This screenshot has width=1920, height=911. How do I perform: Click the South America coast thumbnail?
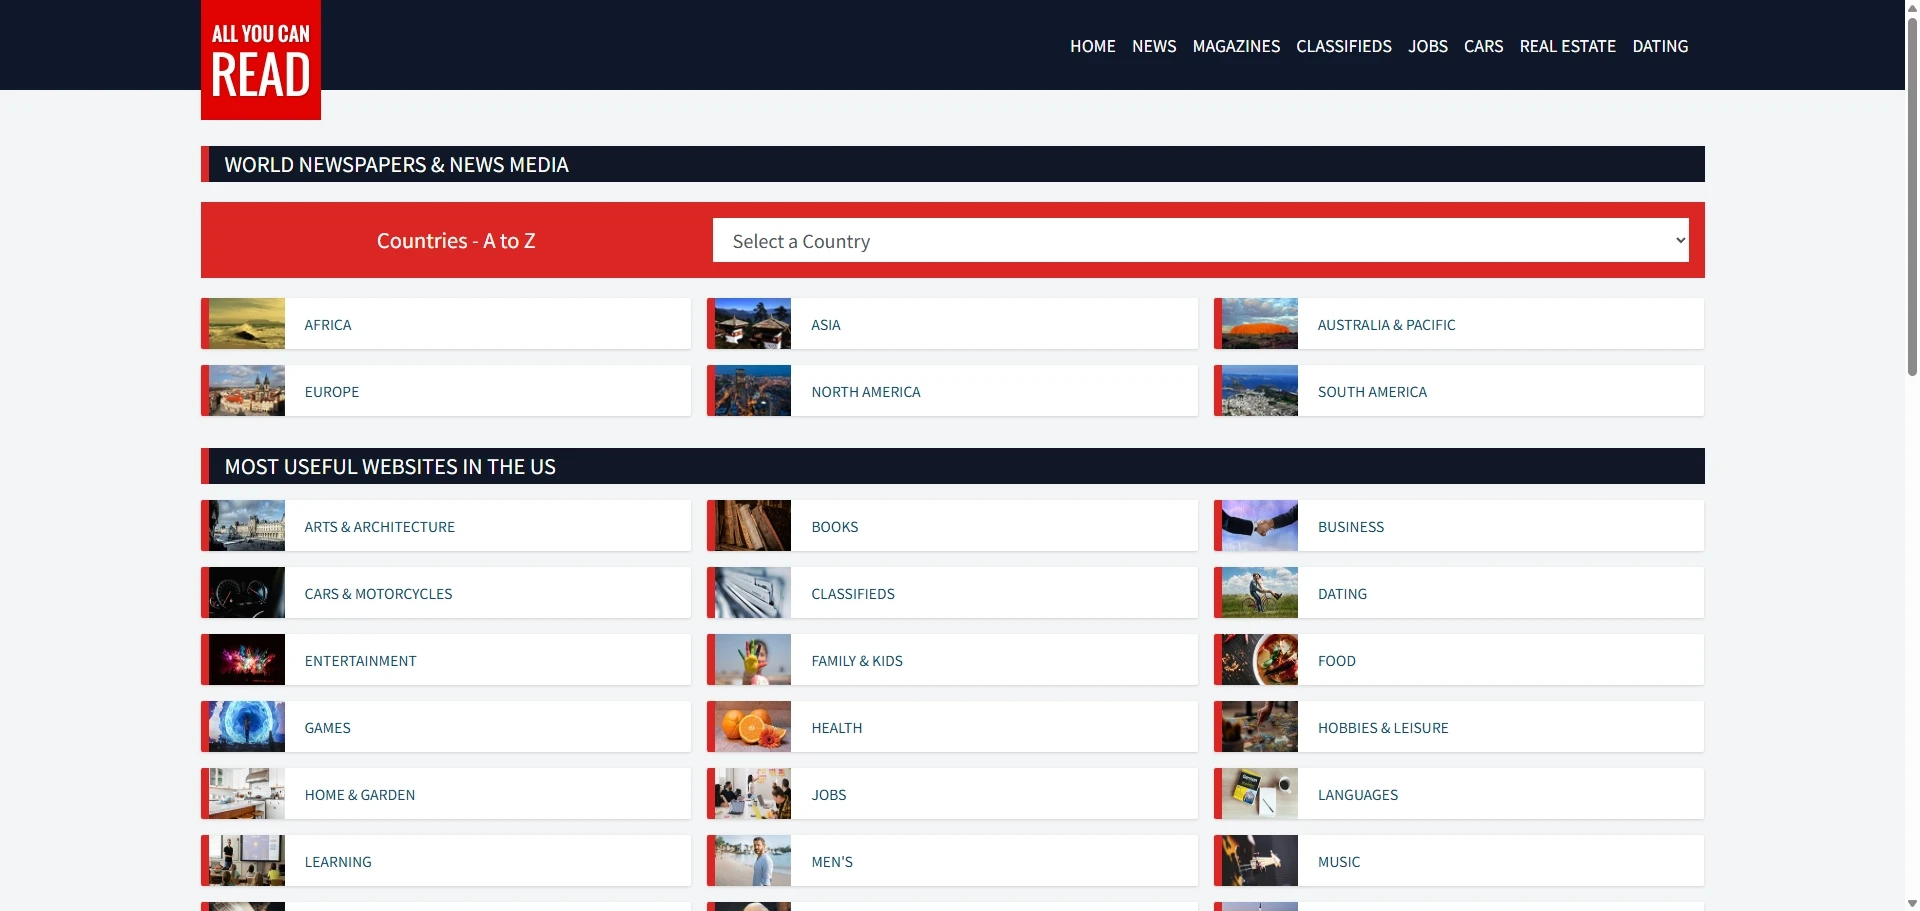pos(1260,390)
